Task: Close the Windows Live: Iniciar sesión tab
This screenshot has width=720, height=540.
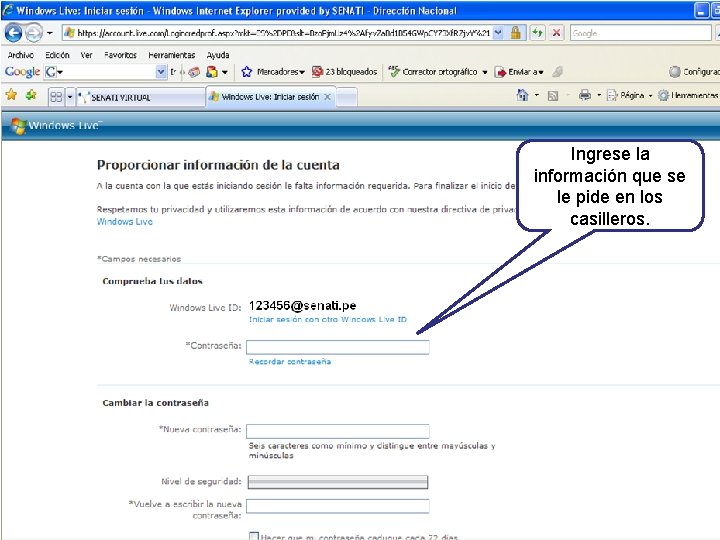Action: (327, 97)
